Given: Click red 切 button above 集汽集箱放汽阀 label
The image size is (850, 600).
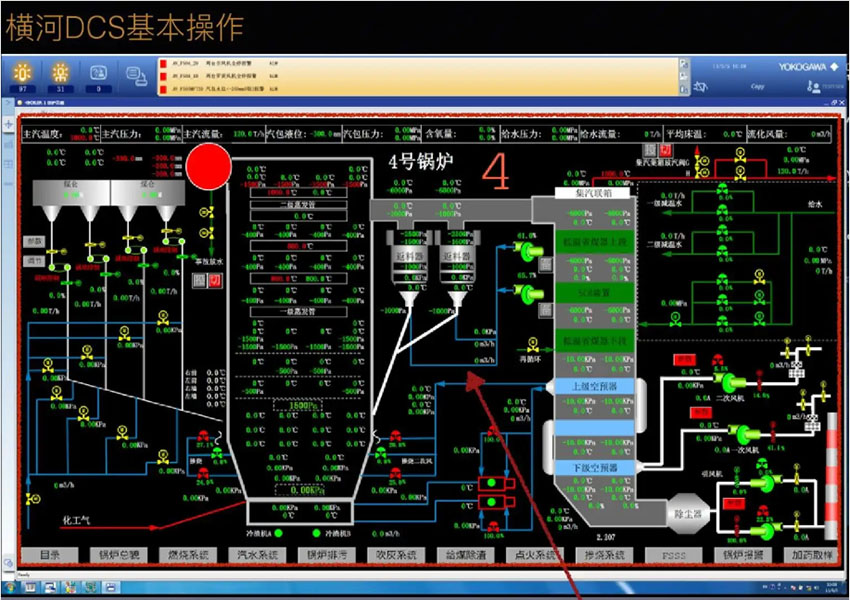Looking at the screenshot, I should click(x=666, y=150).
